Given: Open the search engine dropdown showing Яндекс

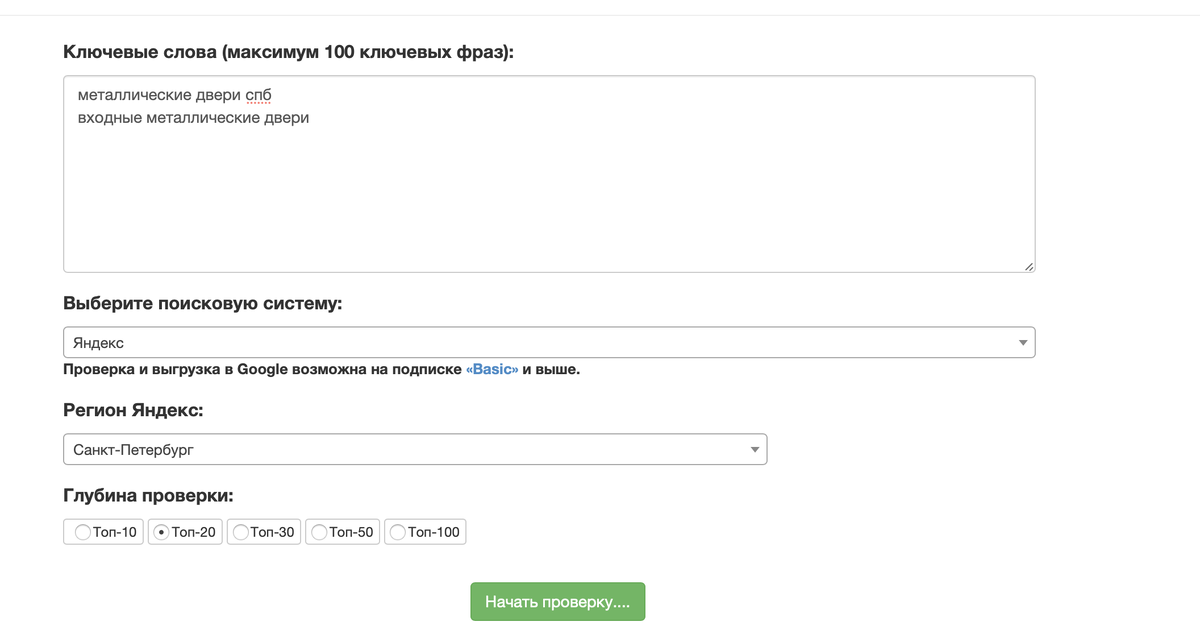Looking at the screenshot, I should (x=548, y=343).
